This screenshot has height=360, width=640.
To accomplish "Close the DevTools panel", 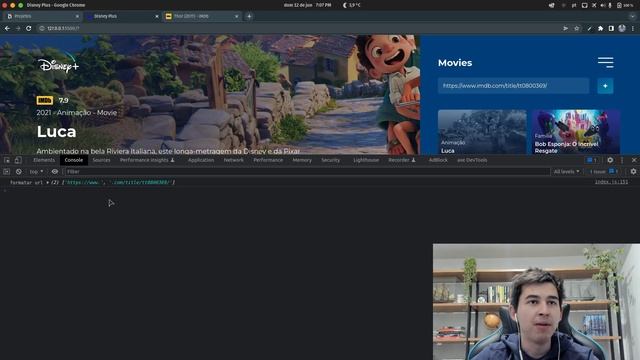I will (x=634, y=160).
